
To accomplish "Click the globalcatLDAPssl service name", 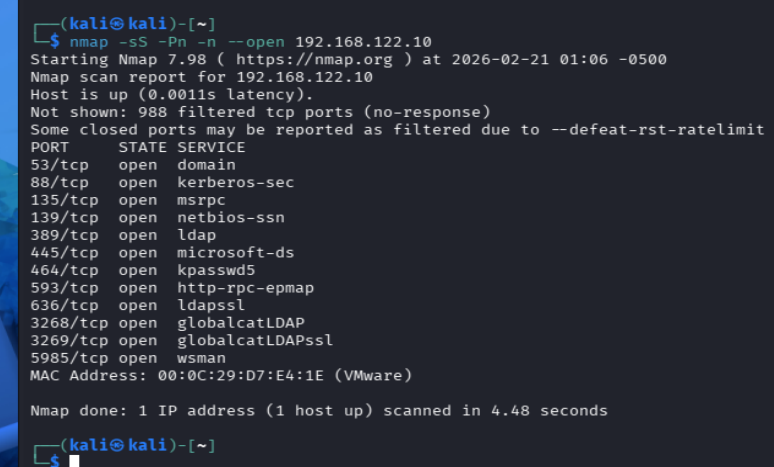I will (x=255, y=340).
